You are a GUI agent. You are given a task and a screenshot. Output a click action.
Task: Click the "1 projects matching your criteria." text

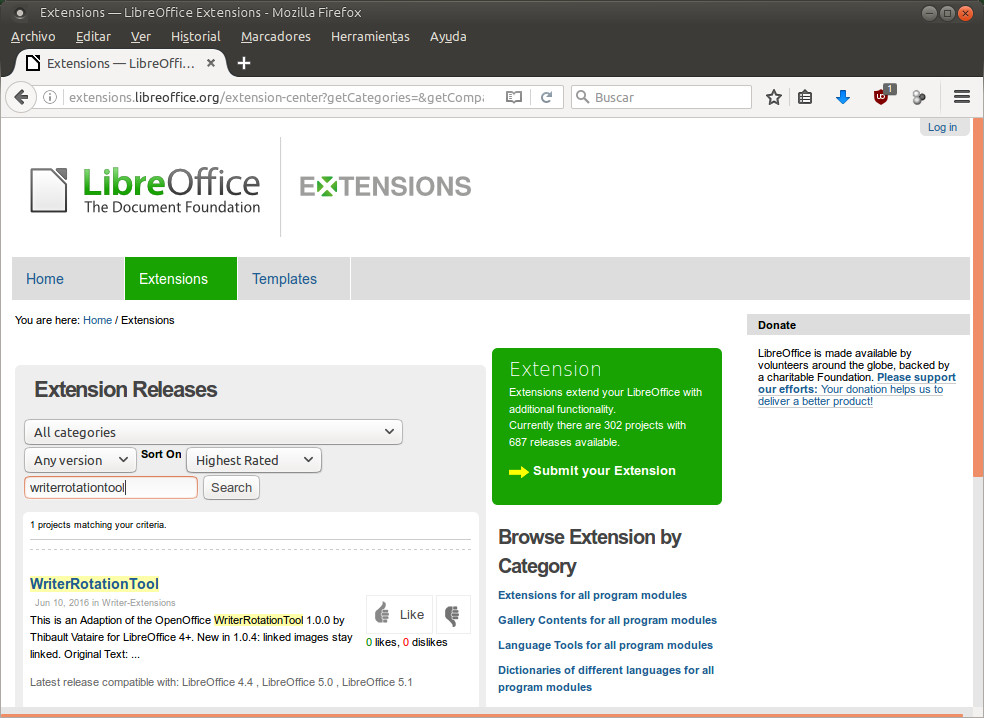click(x=99, y=525)
